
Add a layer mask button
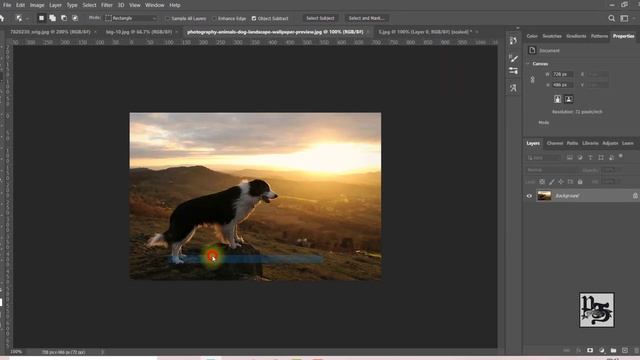(x=590, y=350)
